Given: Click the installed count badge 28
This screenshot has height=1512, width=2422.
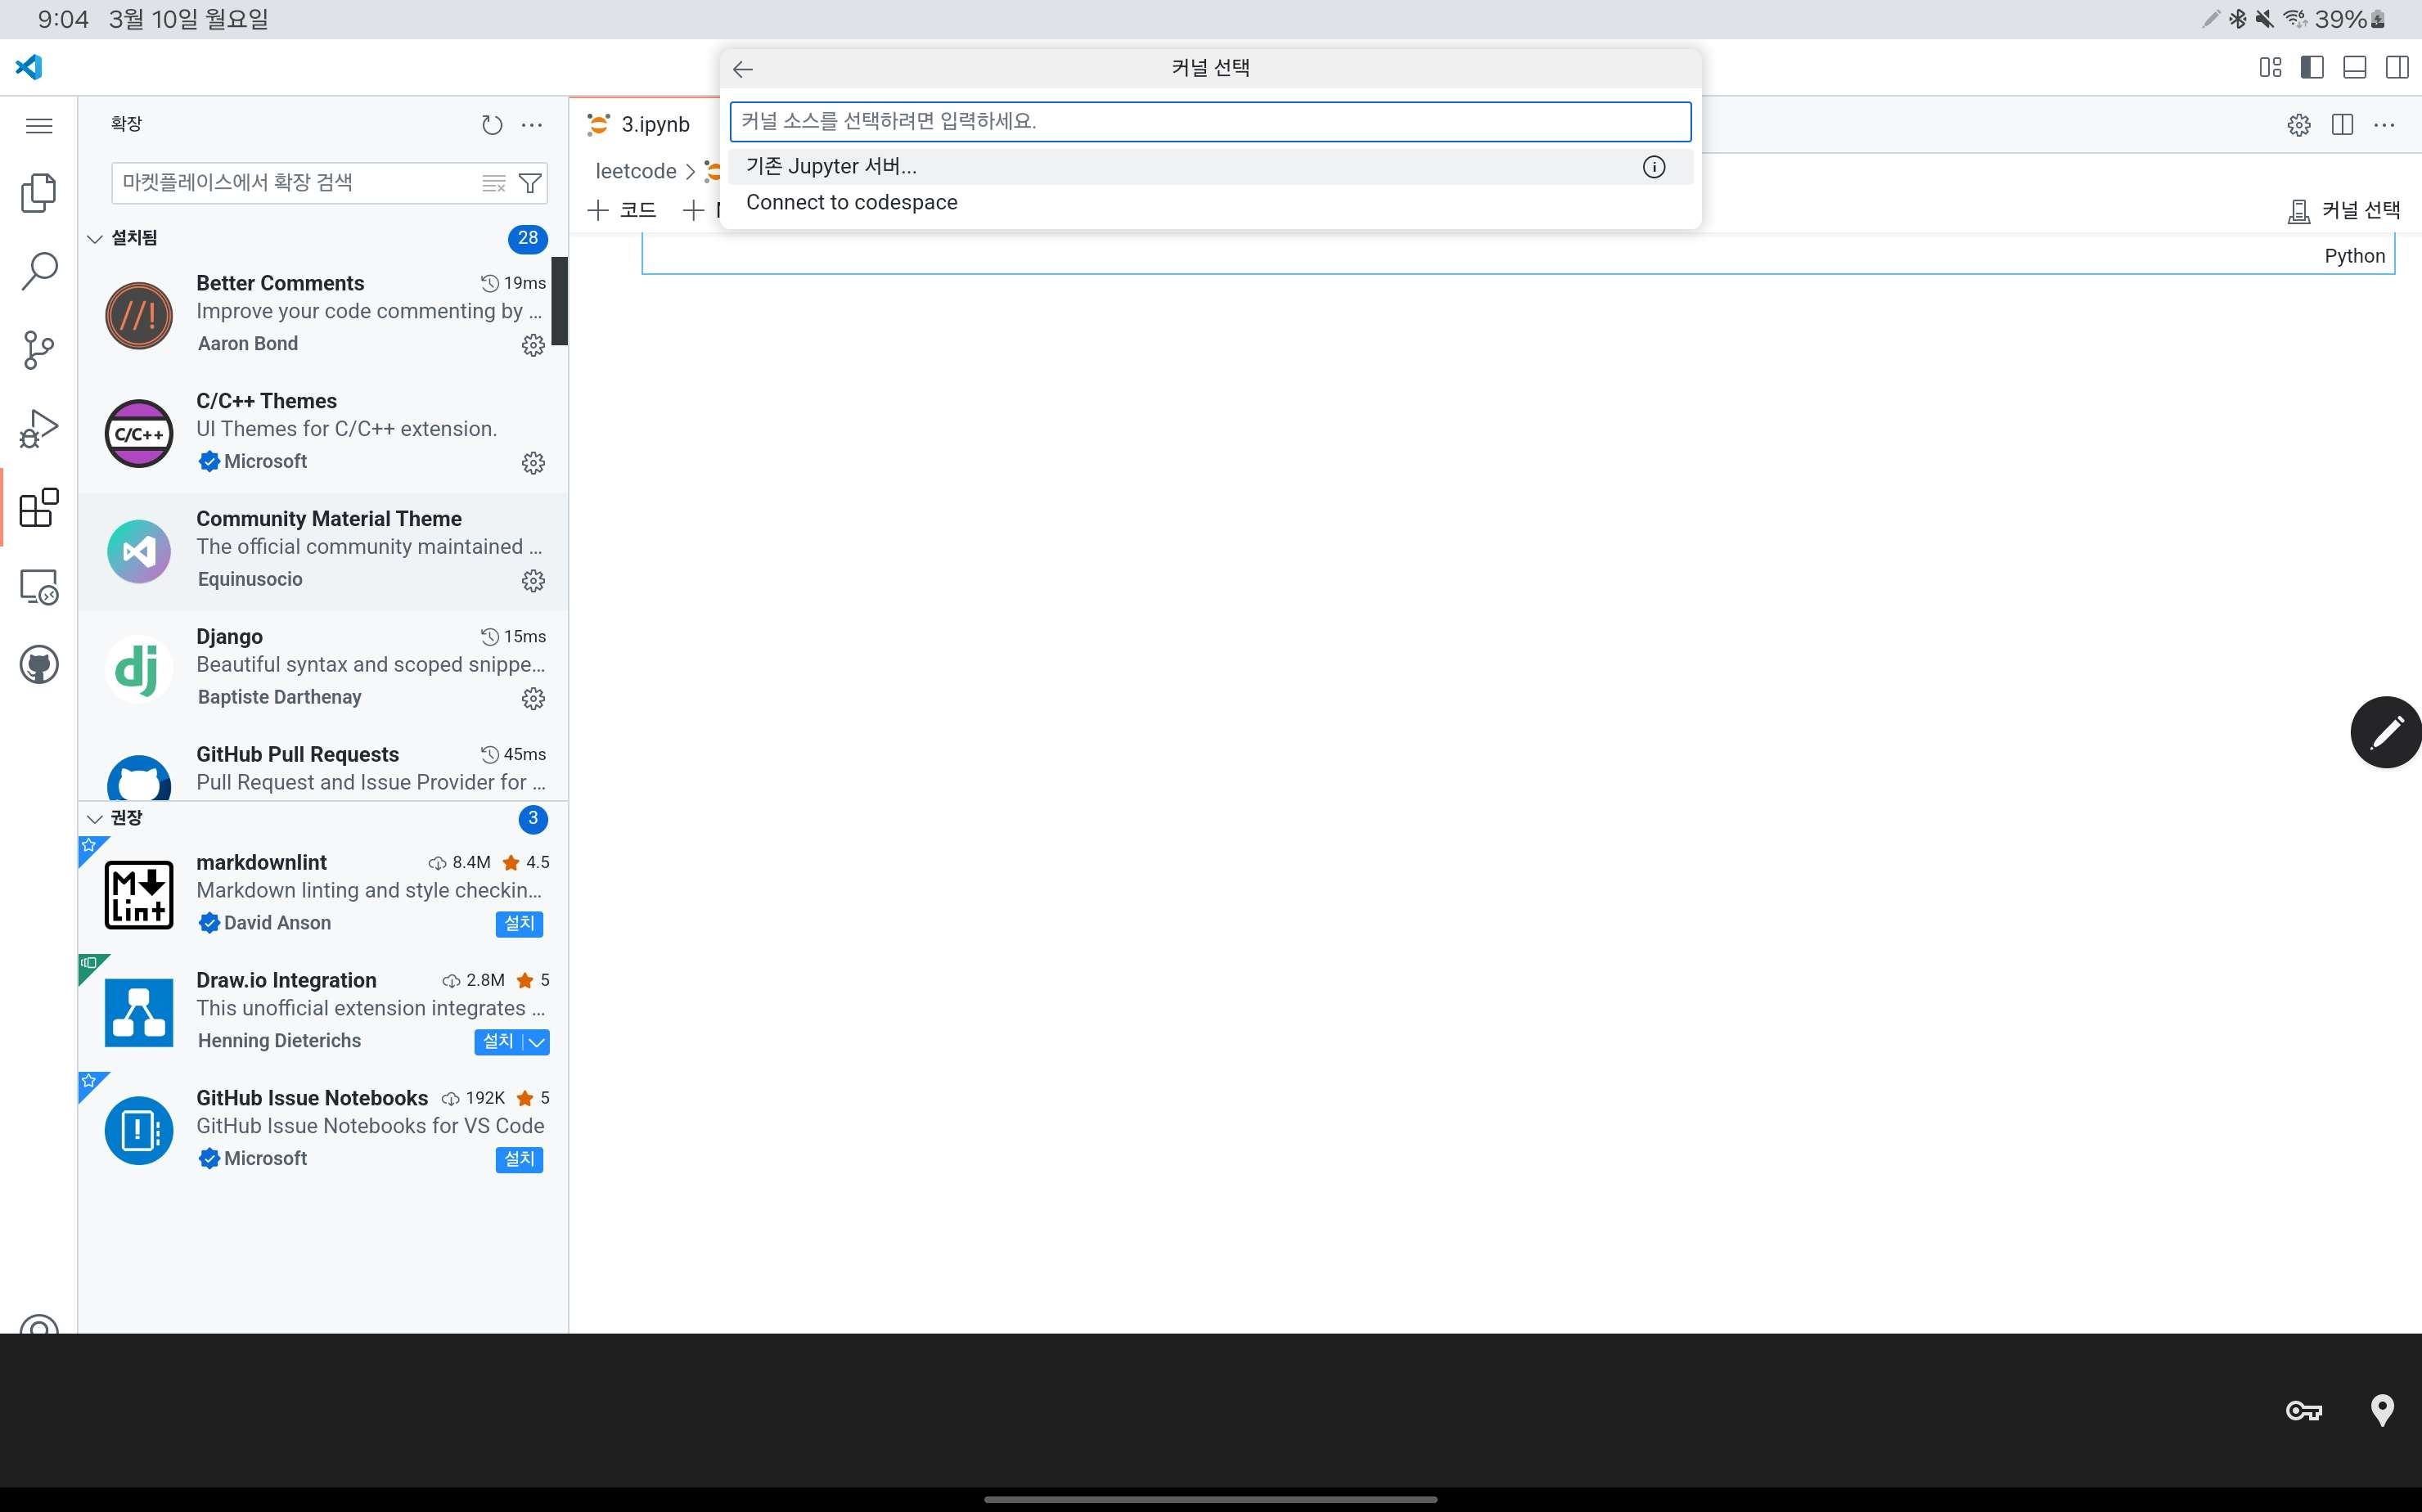Looking at the screenshot, I should [x=528, y=239].
